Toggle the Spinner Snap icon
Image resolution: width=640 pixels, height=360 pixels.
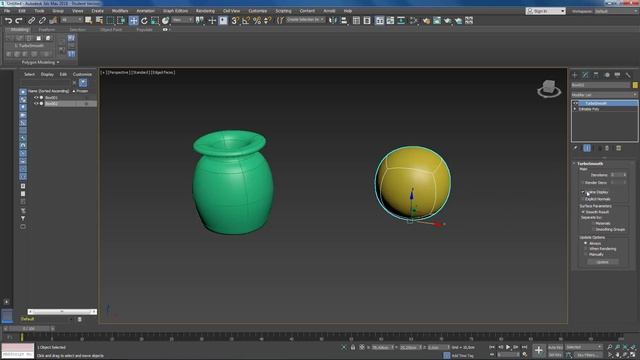[267, 20]
